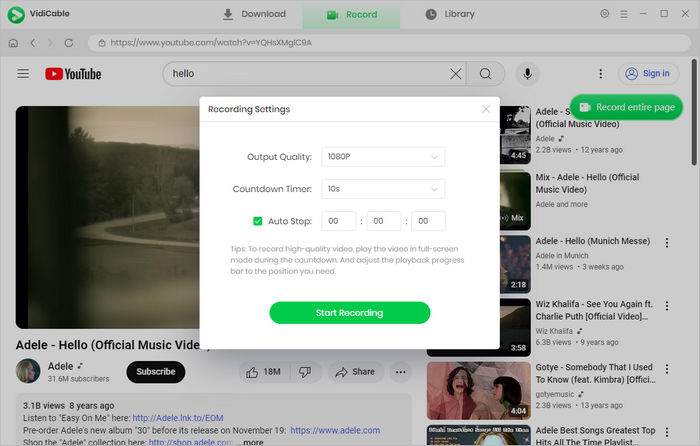700x446 pixels.
Task: Sign in to YouTube
Action: pyautogui.click(x=648, y=74)
